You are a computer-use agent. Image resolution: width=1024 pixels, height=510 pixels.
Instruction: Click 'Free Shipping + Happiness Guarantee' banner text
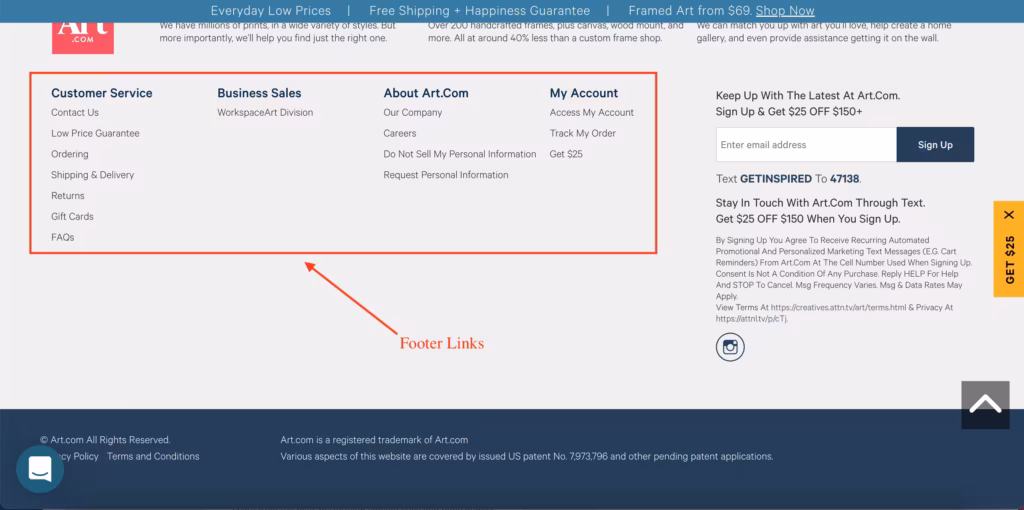[479, 11]
